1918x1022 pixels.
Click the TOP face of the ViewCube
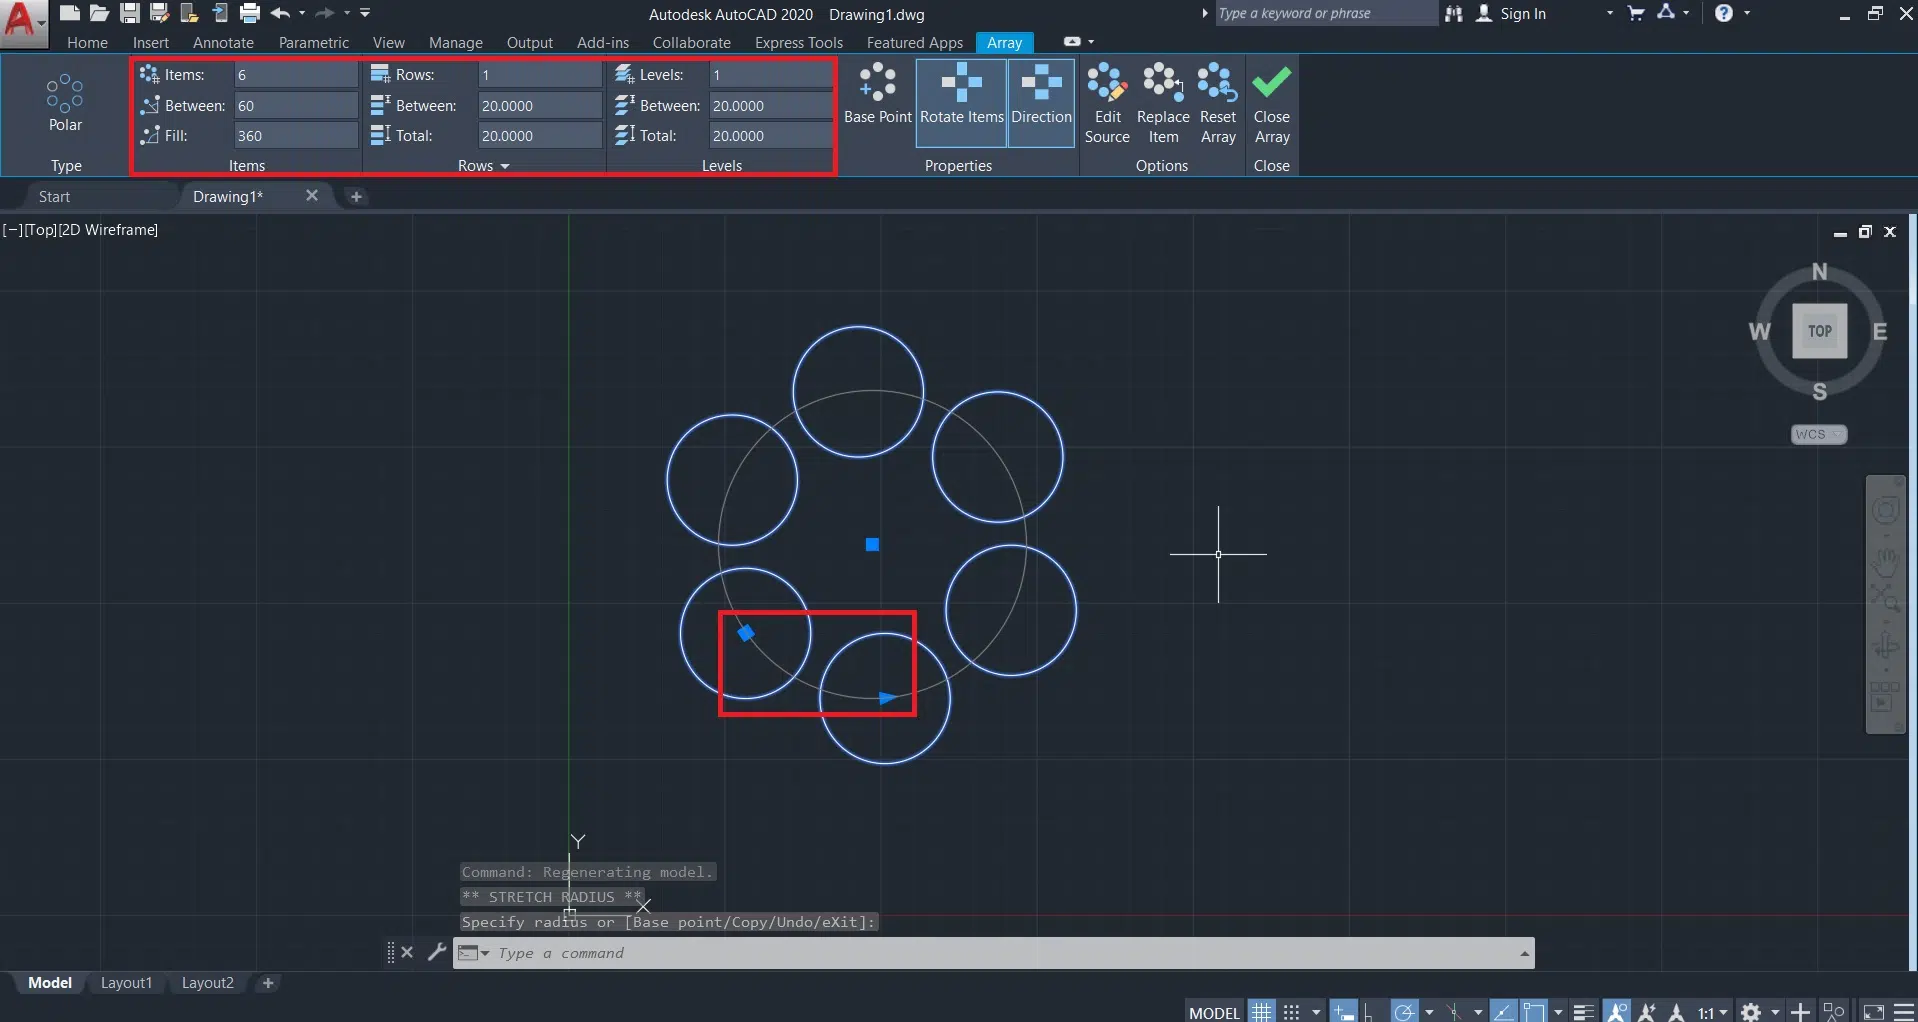click(x=1819, y=331)
